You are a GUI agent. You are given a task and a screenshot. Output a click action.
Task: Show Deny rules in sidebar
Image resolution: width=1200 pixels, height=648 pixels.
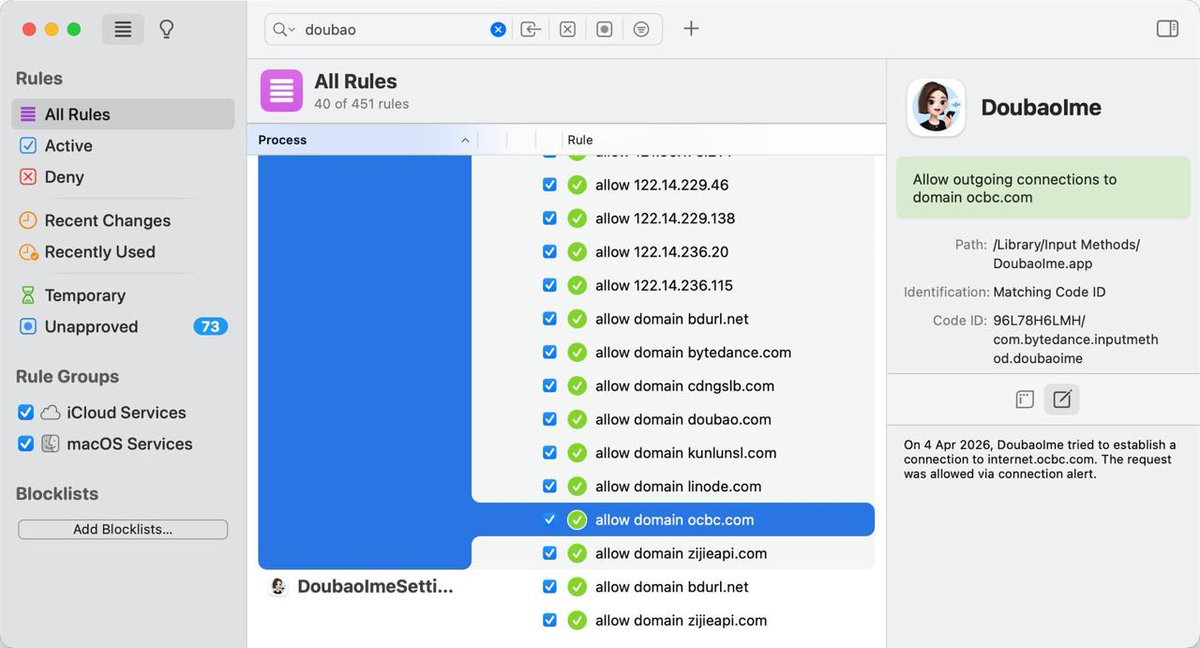pyautogui.click(x=123, y=177)
